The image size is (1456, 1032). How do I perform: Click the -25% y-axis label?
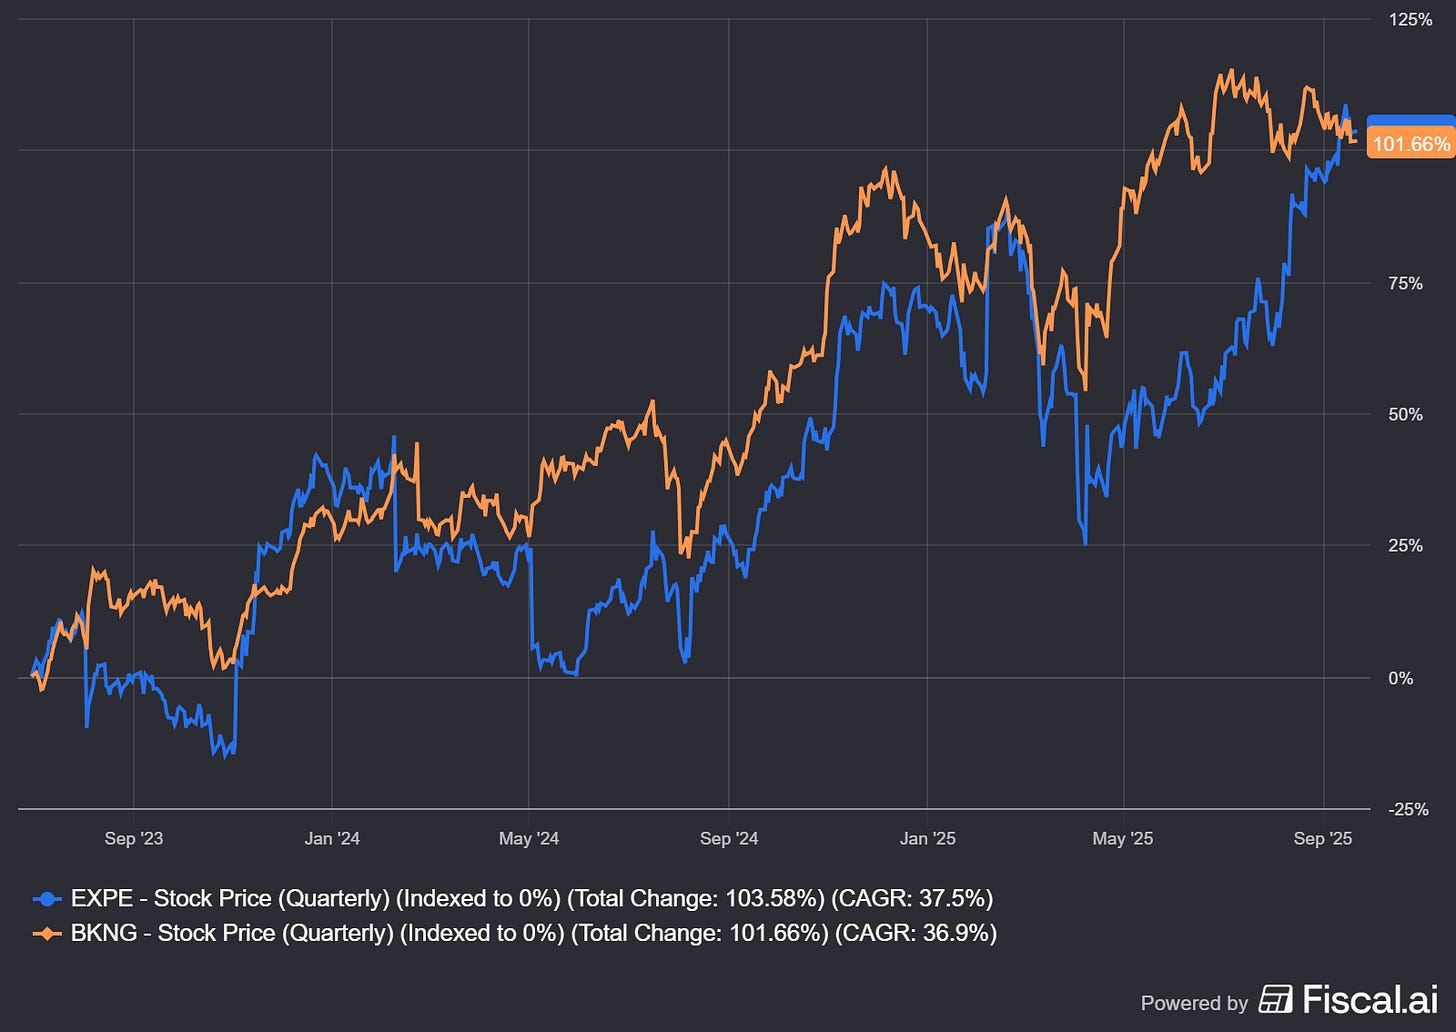[x=1408, y=810]
